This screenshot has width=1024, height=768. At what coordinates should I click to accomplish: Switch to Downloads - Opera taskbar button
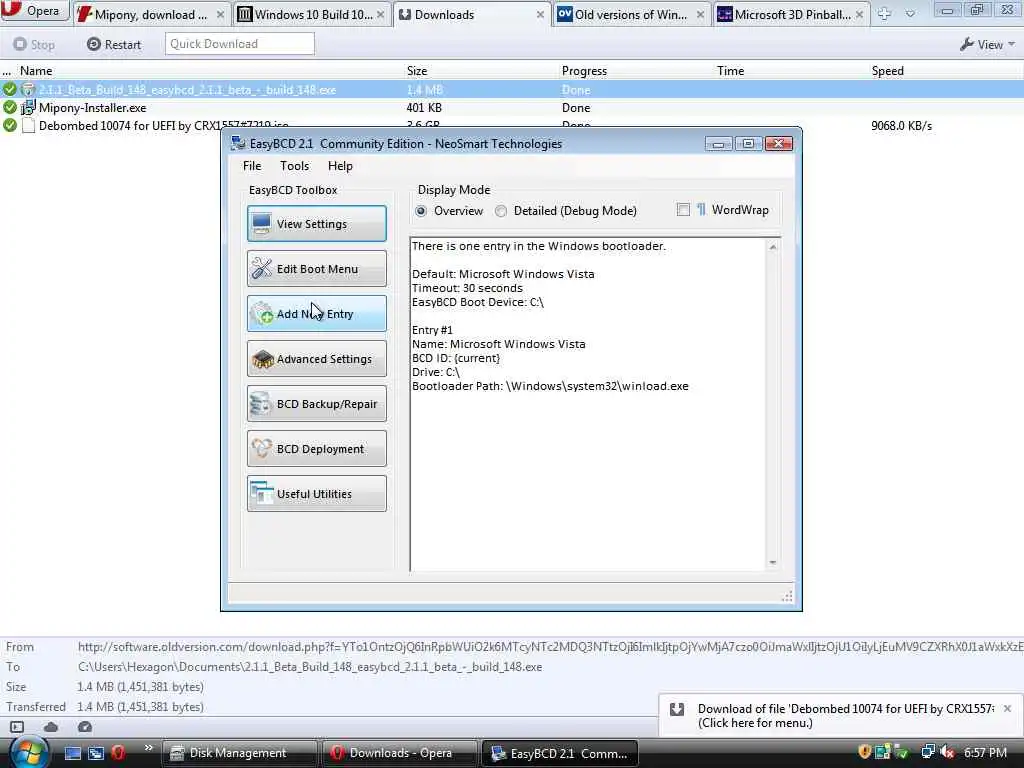(400, 753)
